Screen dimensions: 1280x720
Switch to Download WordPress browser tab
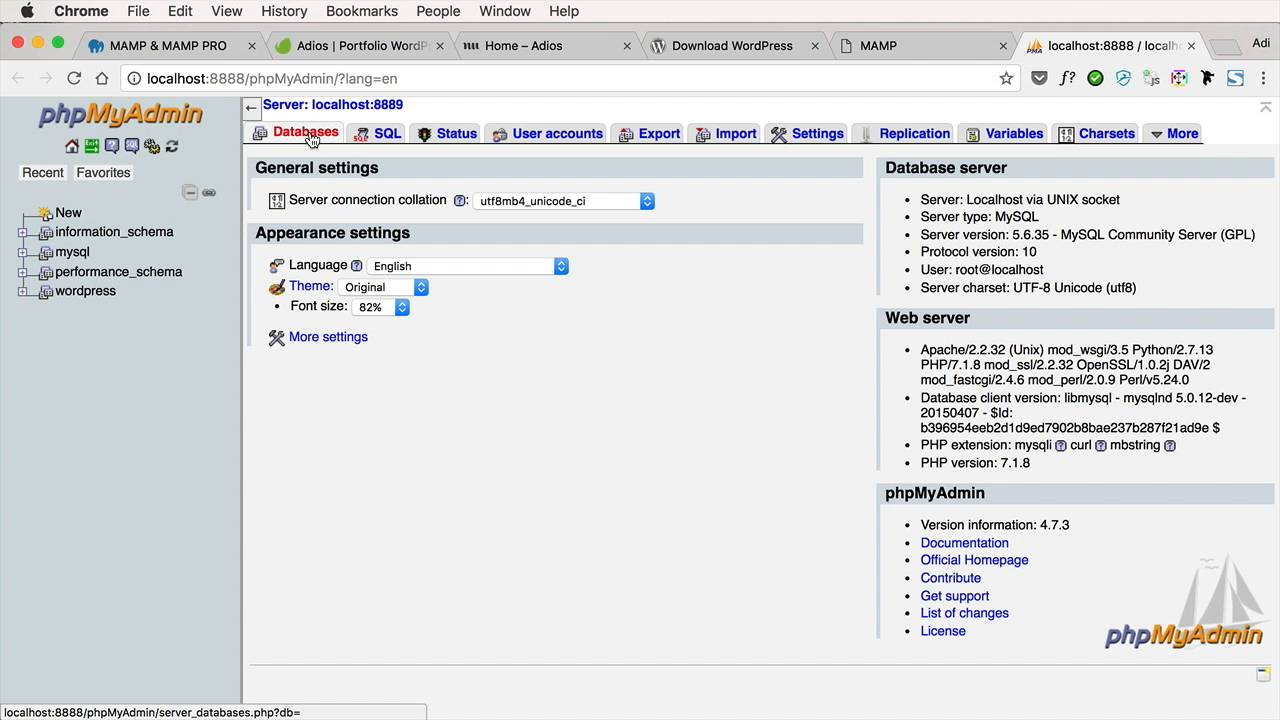pos(732,45)
